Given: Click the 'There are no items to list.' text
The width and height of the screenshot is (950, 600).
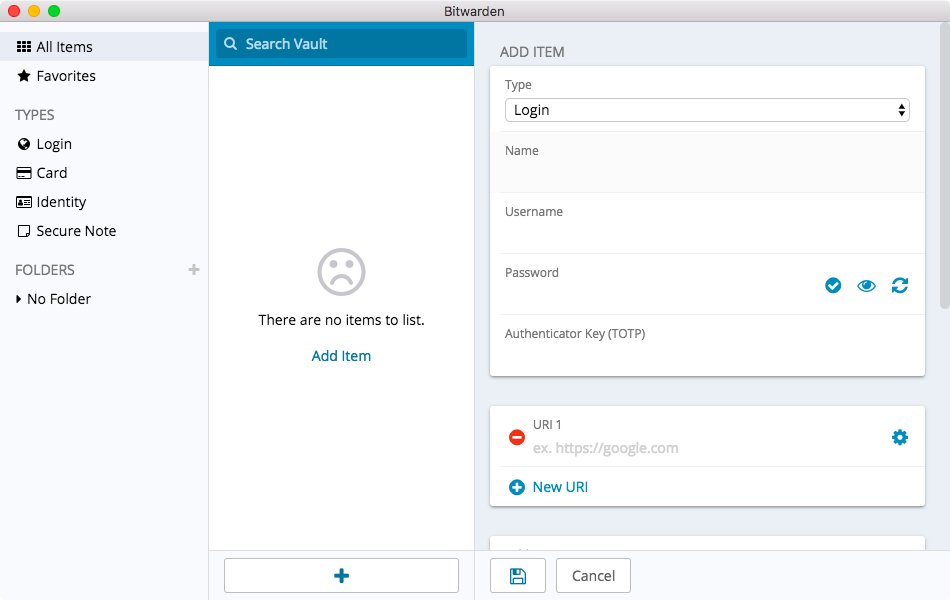Looking at the screenshot, I should tap(341, 320).
